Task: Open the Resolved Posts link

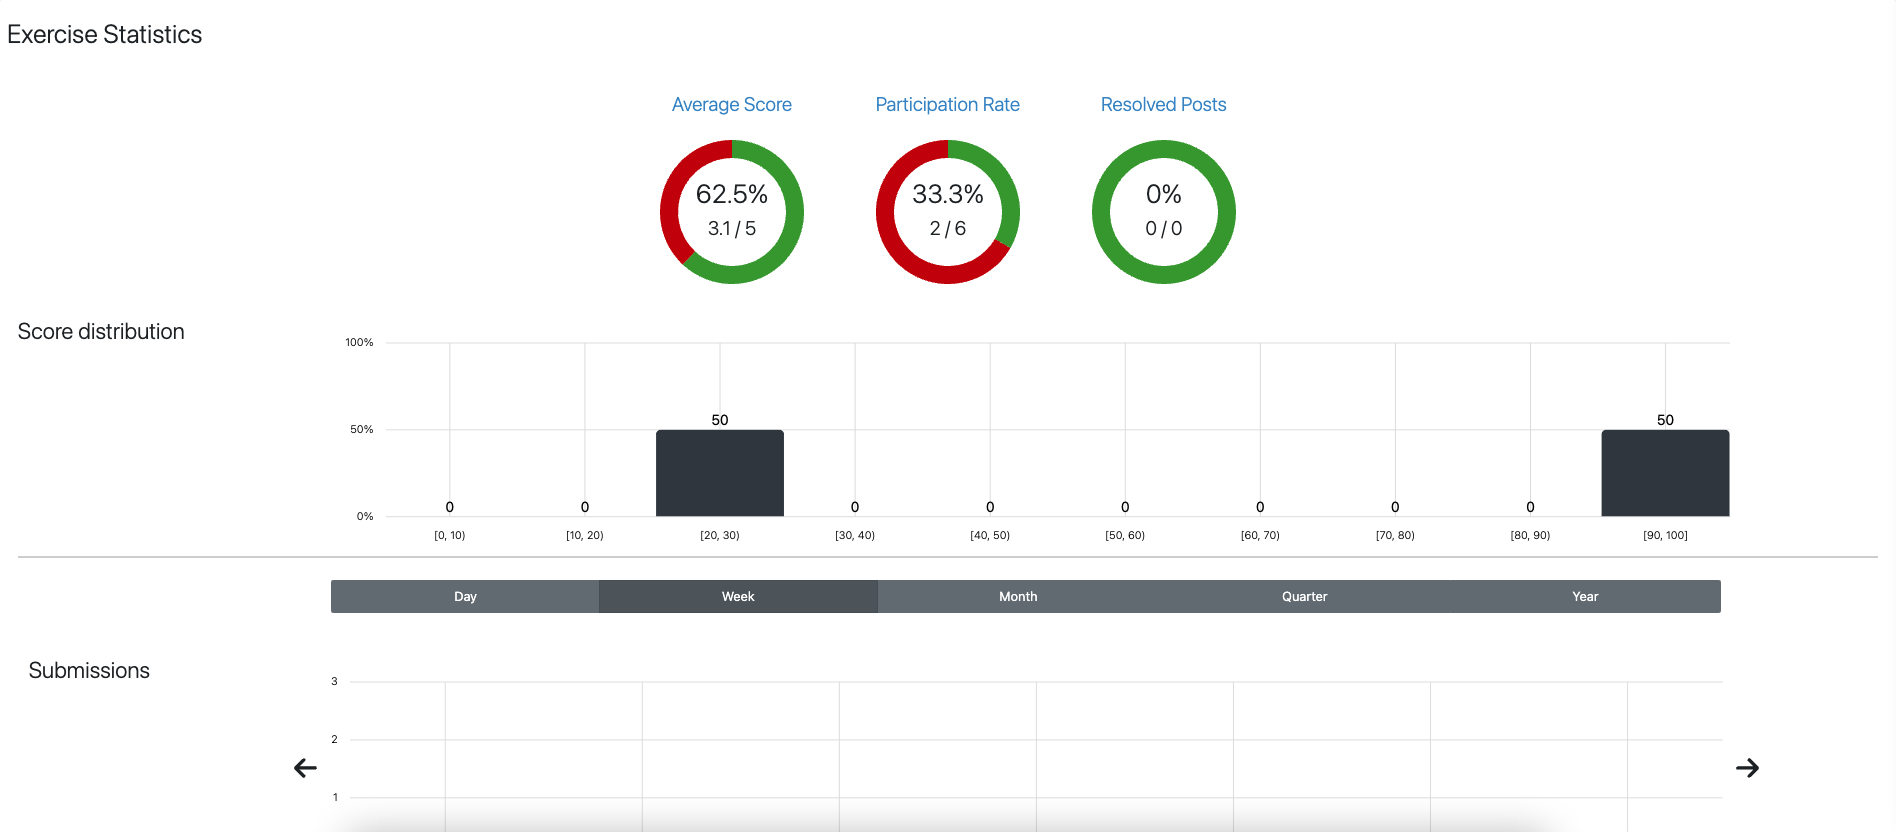Action: (x=1163, y=105)
